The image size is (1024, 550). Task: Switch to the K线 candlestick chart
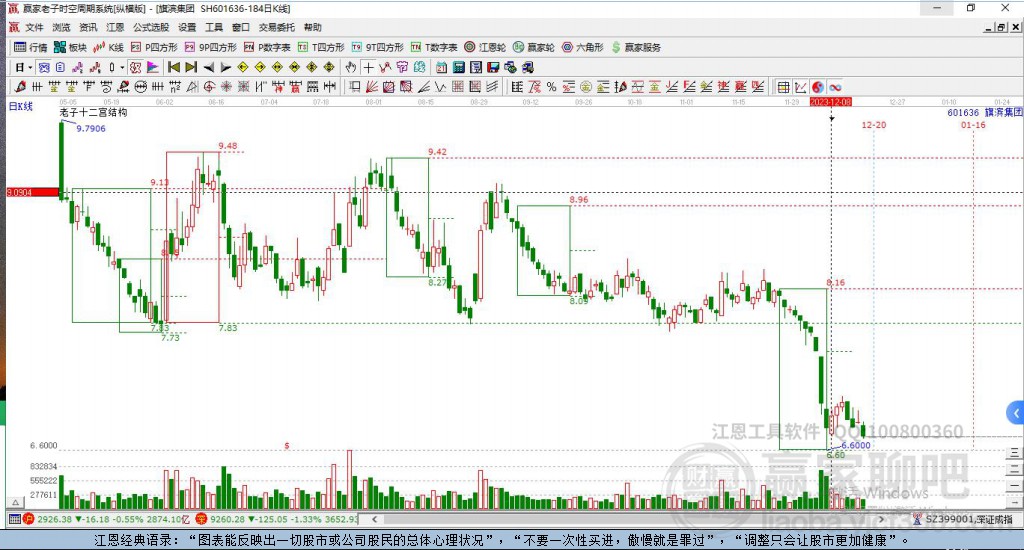click(x=109, y=47)
